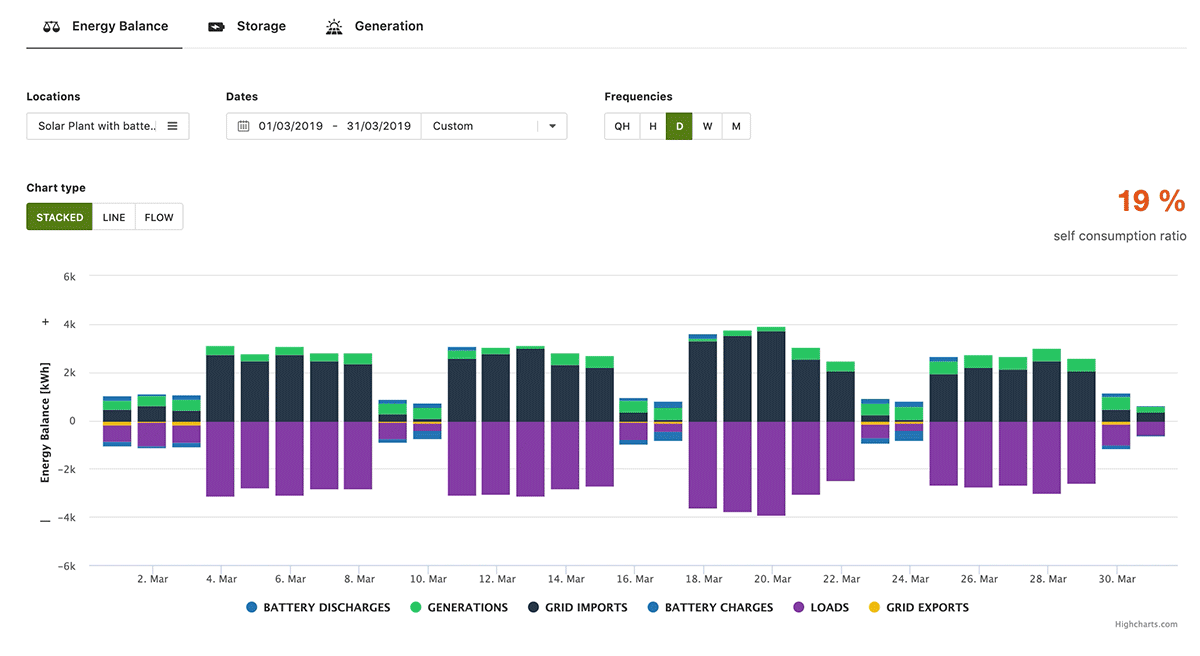Image resolution: width=1200 pixels, height=656 pixels.
Task: Click the solar panel icon beside Generation
Action: (333, 26)
